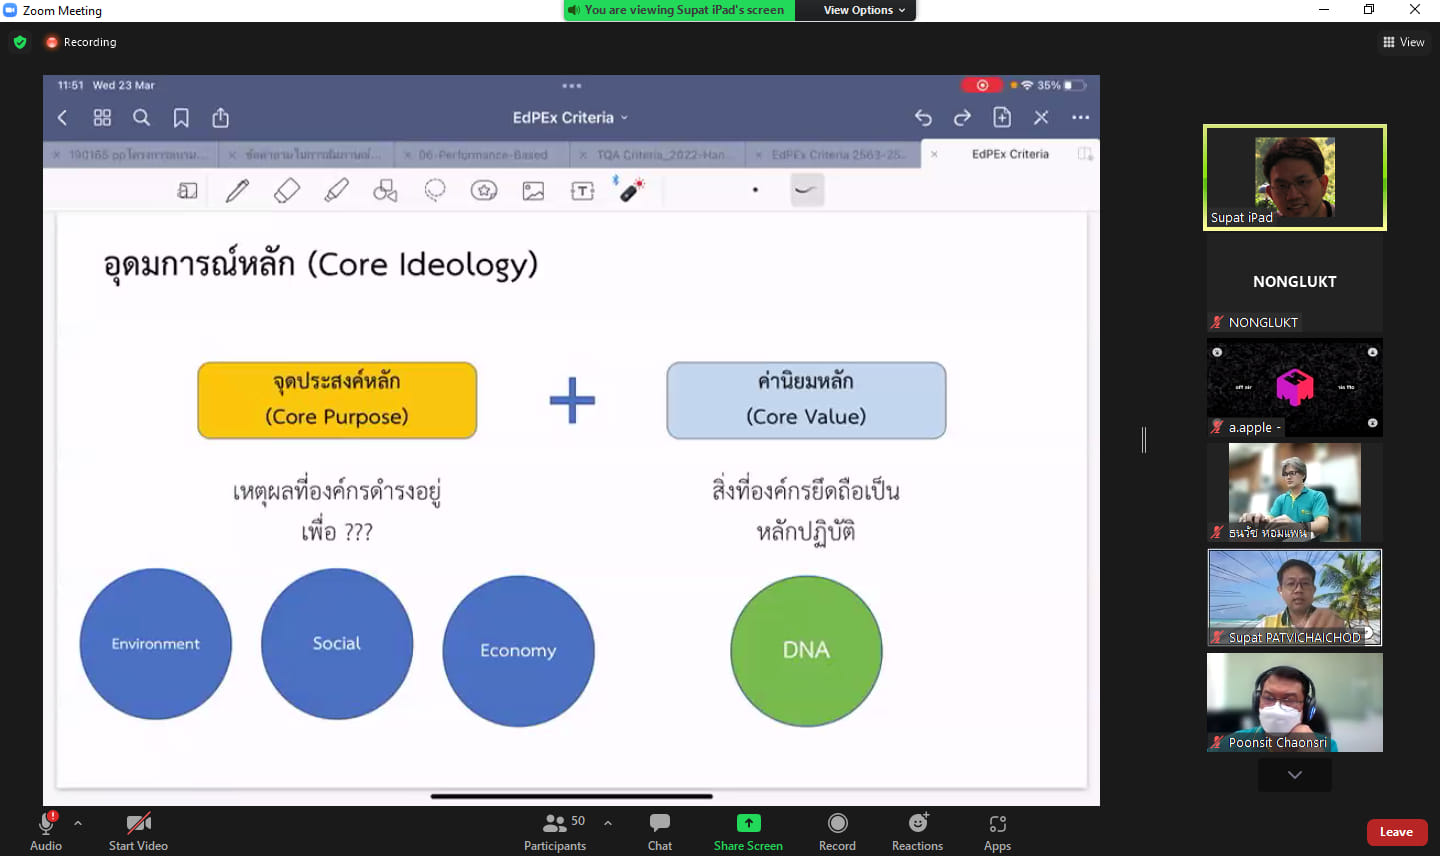Open the Participants panel
The height and width of the screenshot is (856, 1440).
555,832
